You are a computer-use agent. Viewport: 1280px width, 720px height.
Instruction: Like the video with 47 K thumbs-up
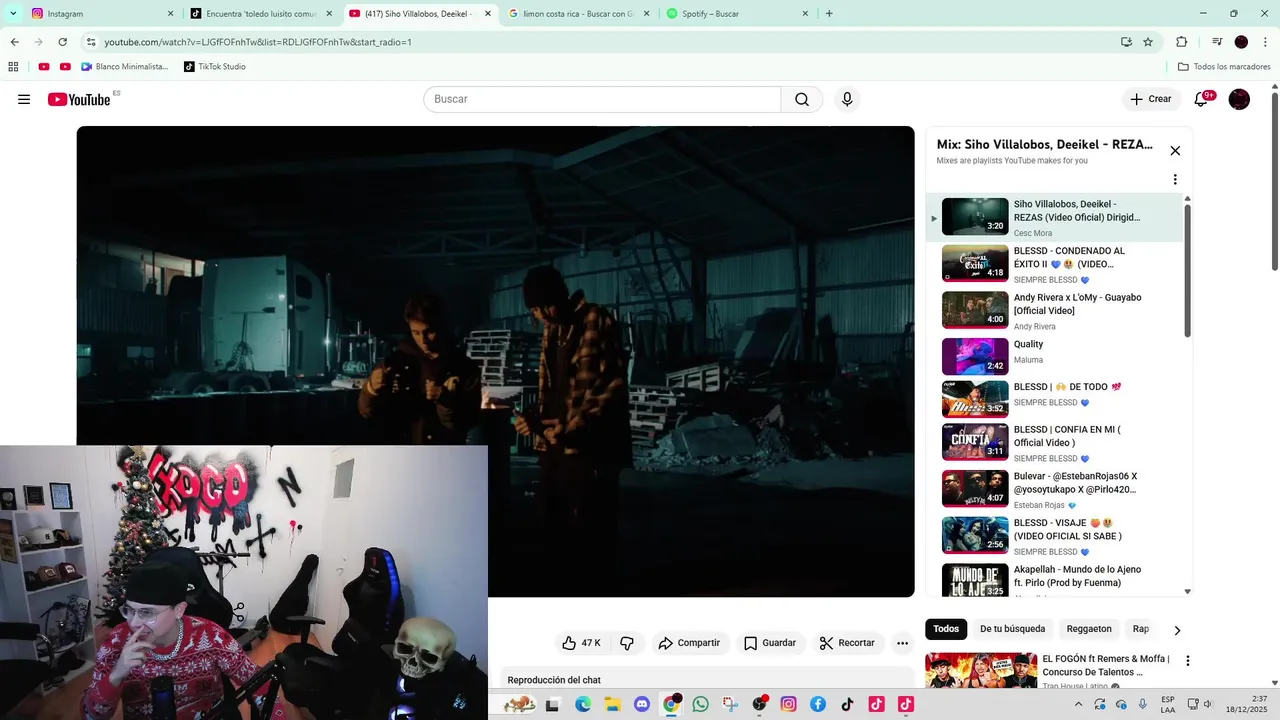(x=581, y=643)
